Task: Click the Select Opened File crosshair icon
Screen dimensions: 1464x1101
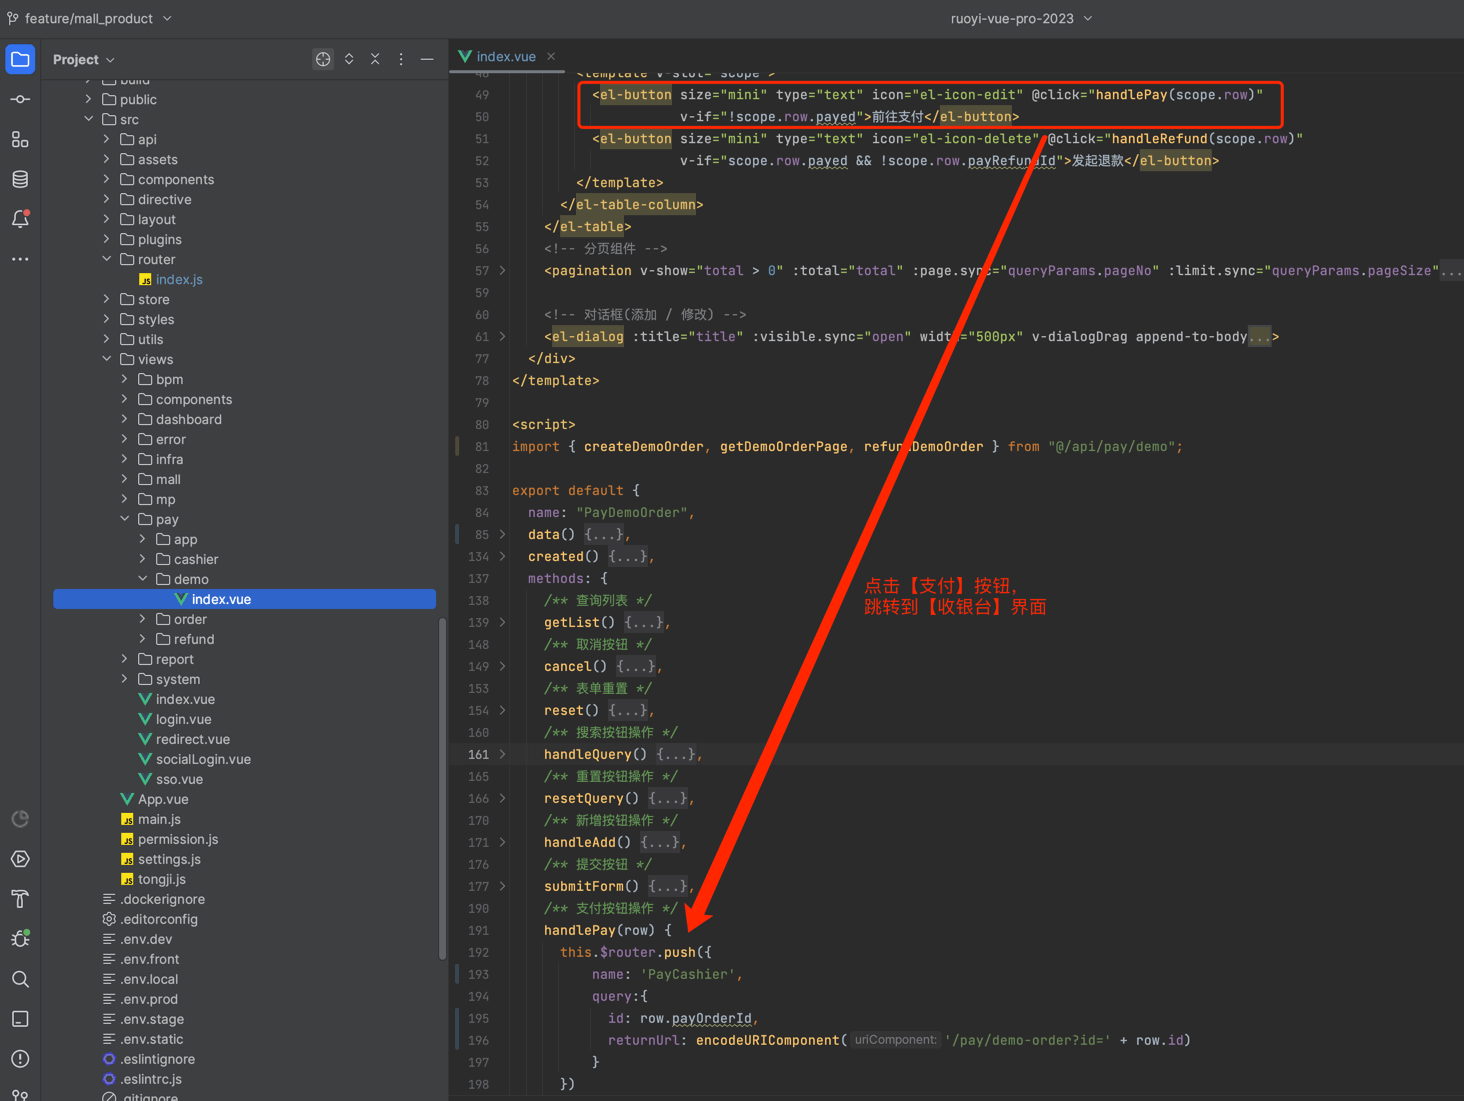Action: pyautogui.click(x=323, y=59)
